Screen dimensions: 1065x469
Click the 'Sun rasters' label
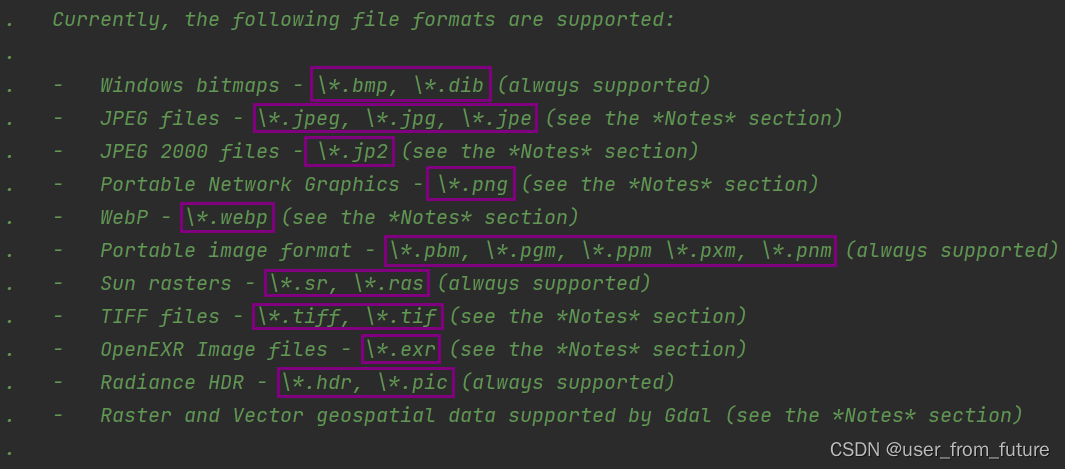(x=166, y=284)
